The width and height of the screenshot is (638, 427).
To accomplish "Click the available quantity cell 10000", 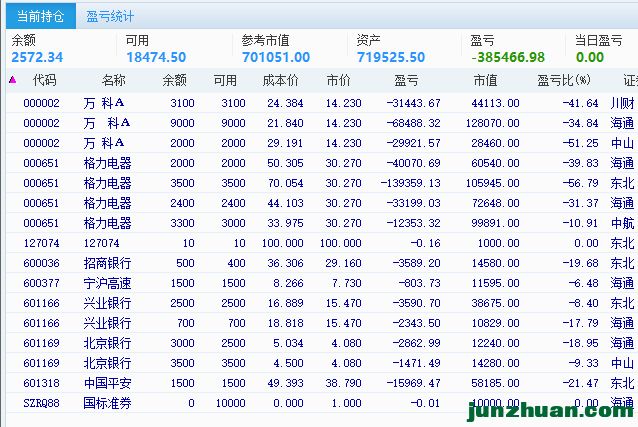I will (x=231, y=403).
